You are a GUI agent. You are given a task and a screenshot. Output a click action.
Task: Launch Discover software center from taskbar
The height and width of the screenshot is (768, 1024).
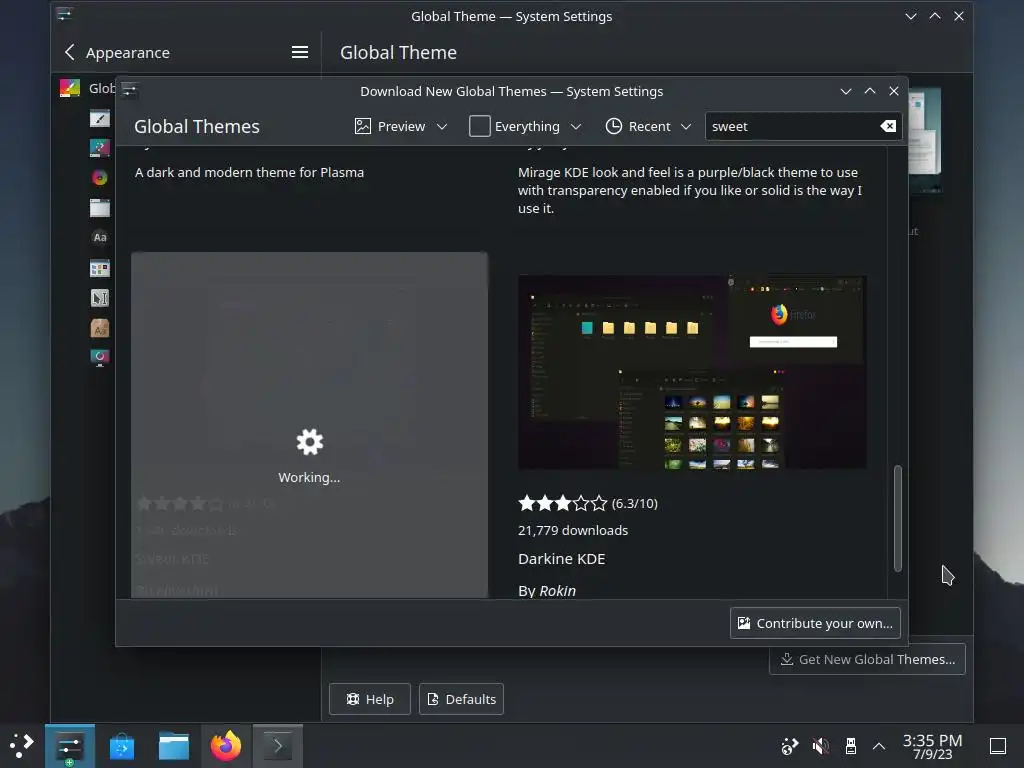pos(121,746)
